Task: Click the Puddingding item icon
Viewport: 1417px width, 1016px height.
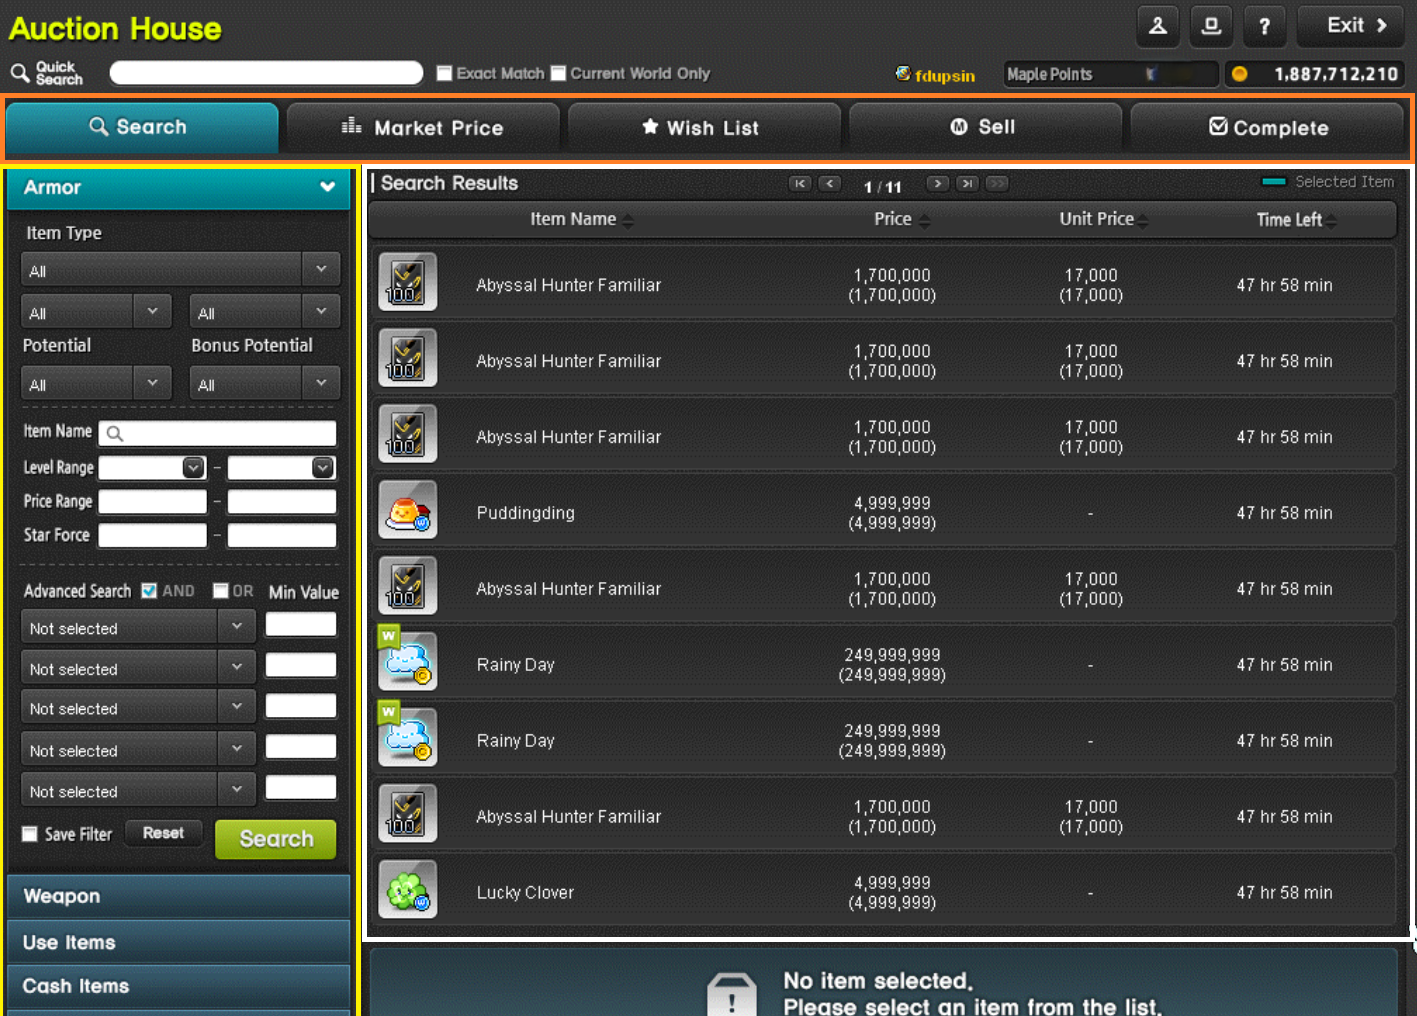Action: (408, 512)
